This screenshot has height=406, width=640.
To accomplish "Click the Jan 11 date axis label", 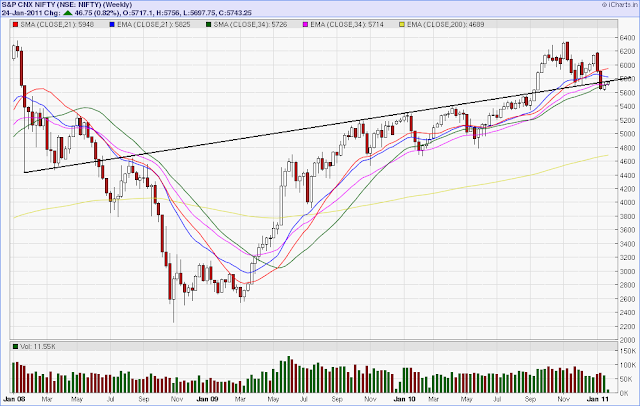I will 598,399.
